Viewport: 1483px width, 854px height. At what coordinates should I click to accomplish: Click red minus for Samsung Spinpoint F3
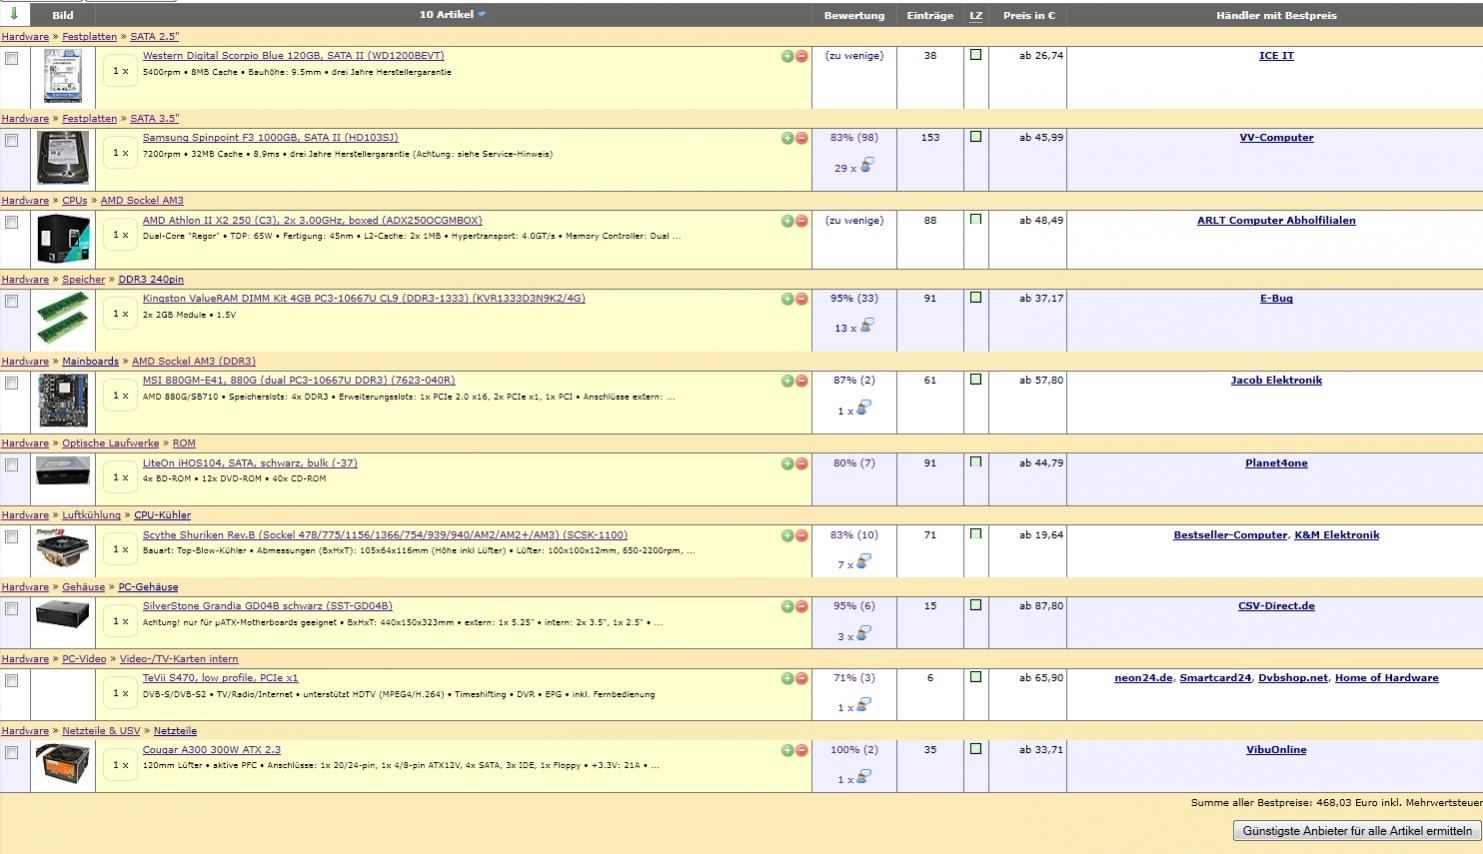tap(802, 138)
